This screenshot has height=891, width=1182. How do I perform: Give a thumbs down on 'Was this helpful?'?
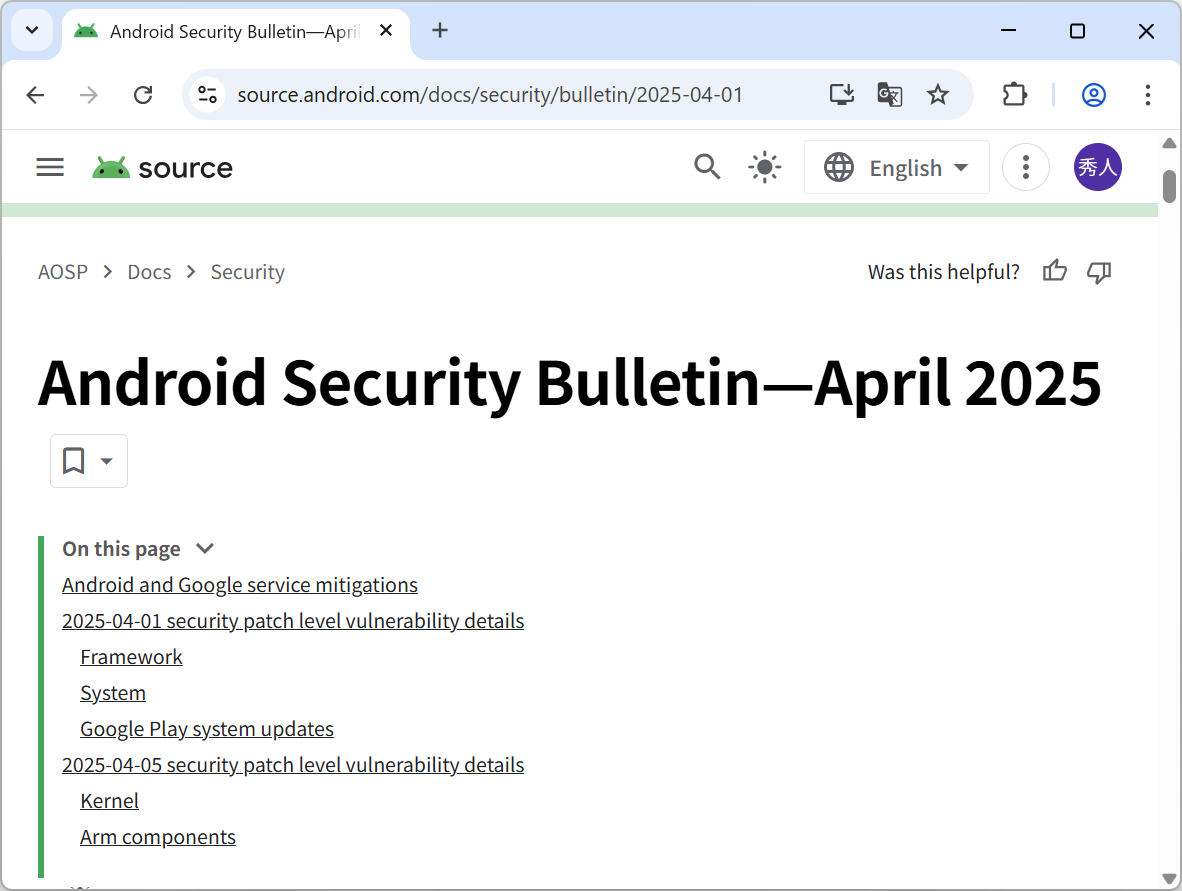point(1099,272)
